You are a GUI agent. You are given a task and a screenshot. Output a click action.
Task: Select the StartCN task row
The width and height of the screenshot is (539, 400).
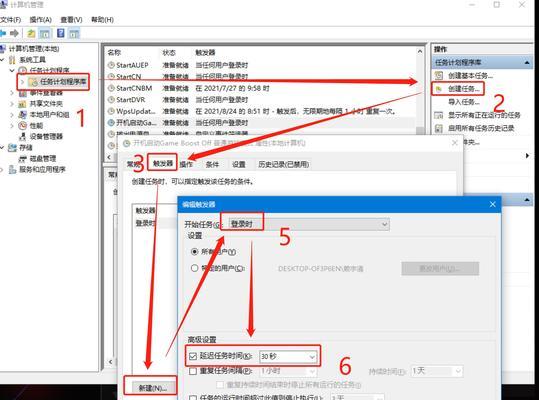tap(261, 76)
